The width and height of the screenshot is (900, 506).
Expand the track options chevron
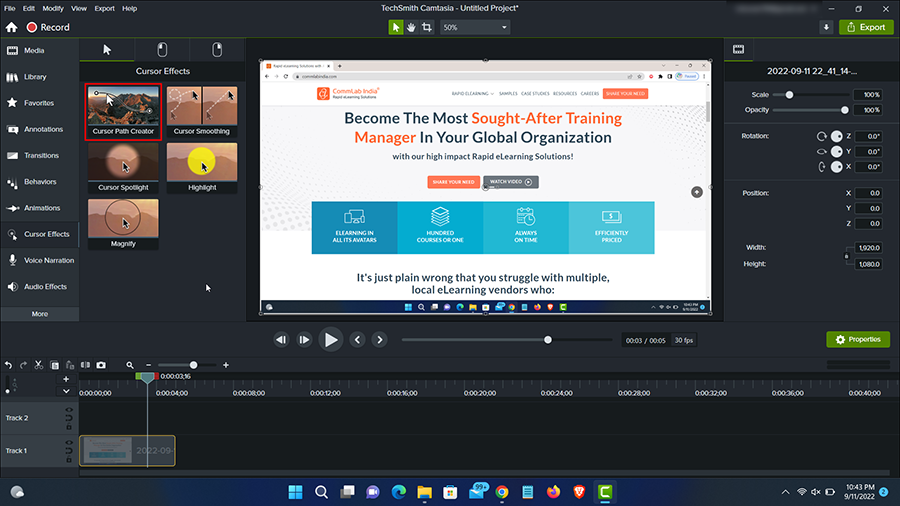pyautogui.click(x=66, y=391)
